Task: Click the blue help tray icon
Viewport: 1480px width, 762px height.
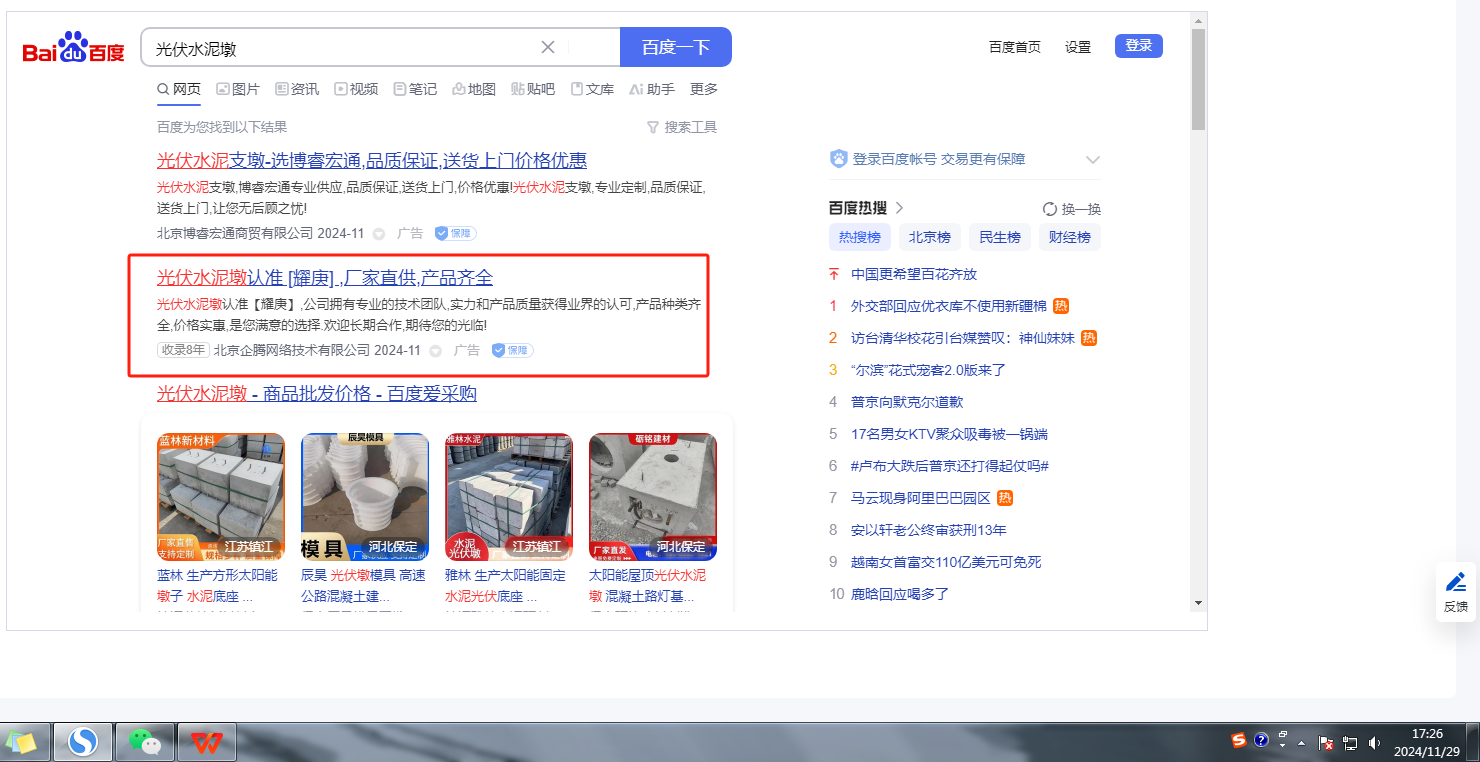Action: 1261,741
